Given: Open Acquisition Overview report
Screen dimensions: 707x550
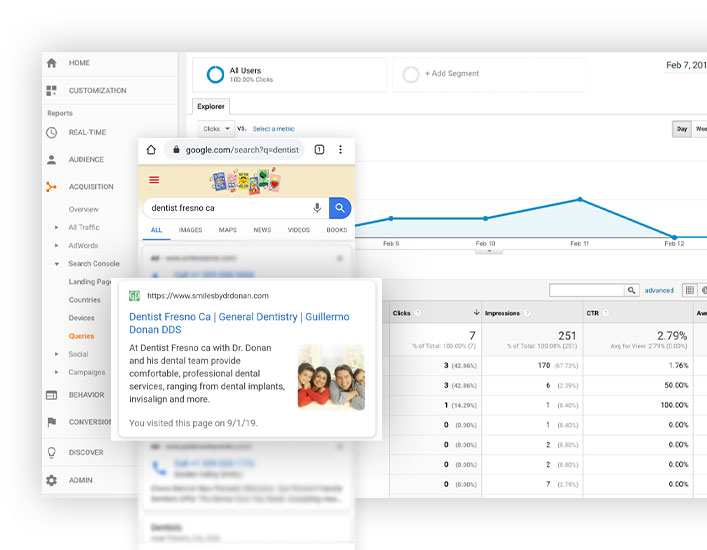Looking at the screenshot, I should (x=83, y=210).
